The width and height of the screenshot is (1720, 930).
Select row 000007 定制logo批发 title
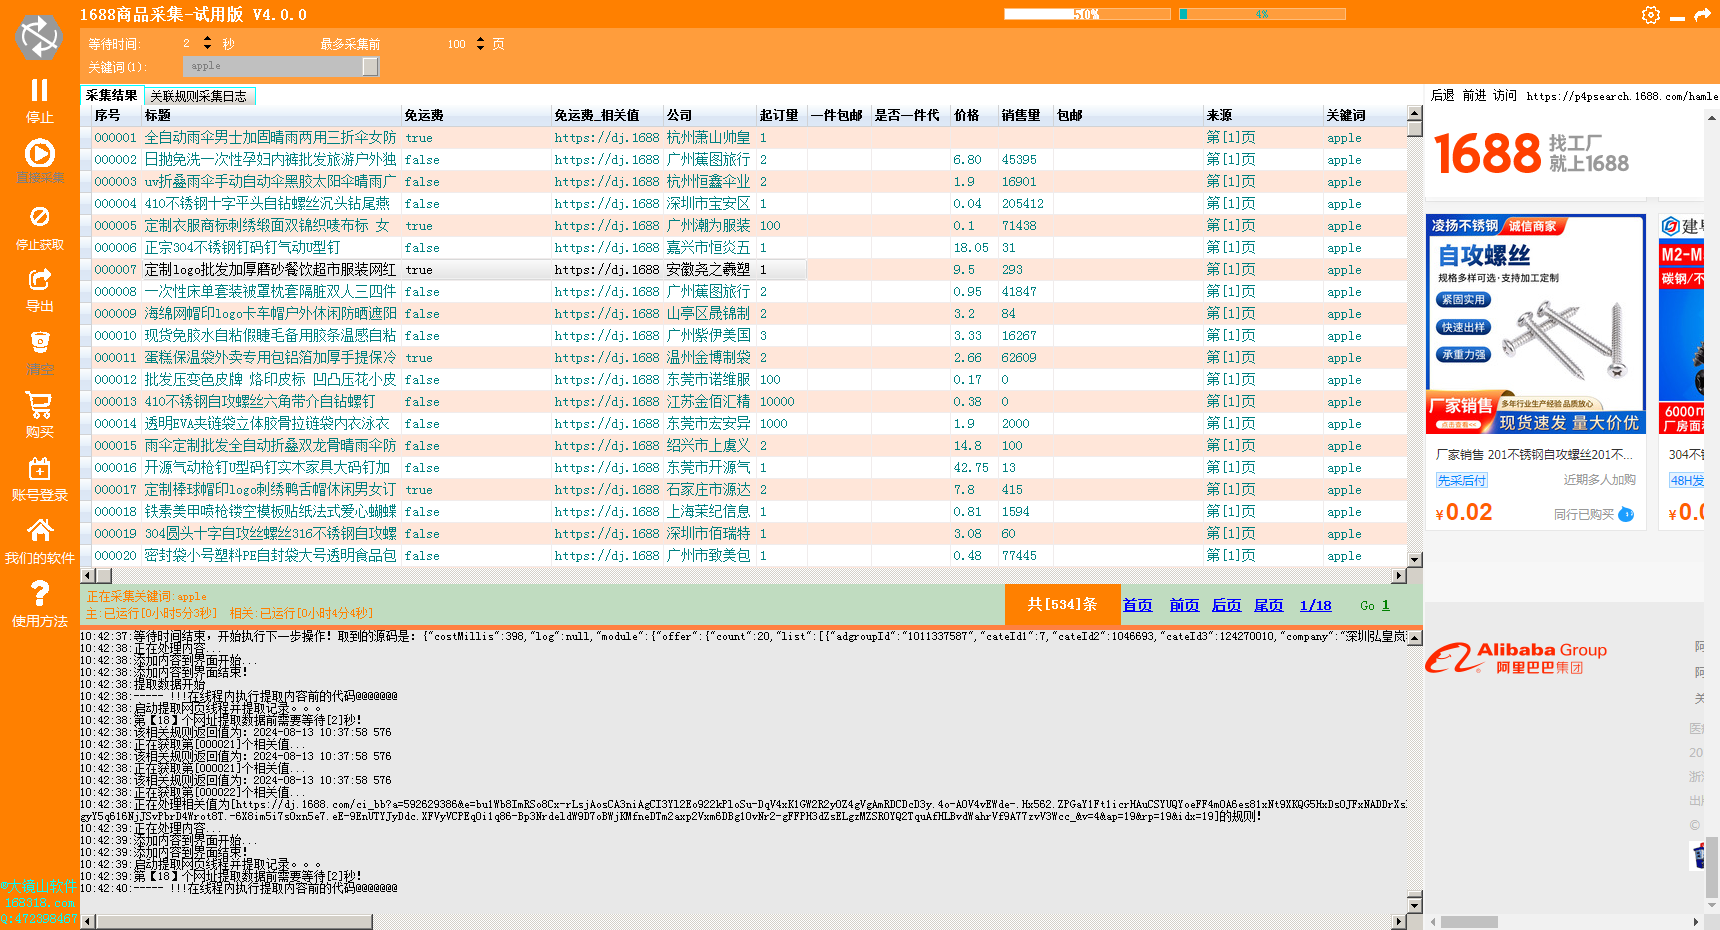click(x=270, y=270)
